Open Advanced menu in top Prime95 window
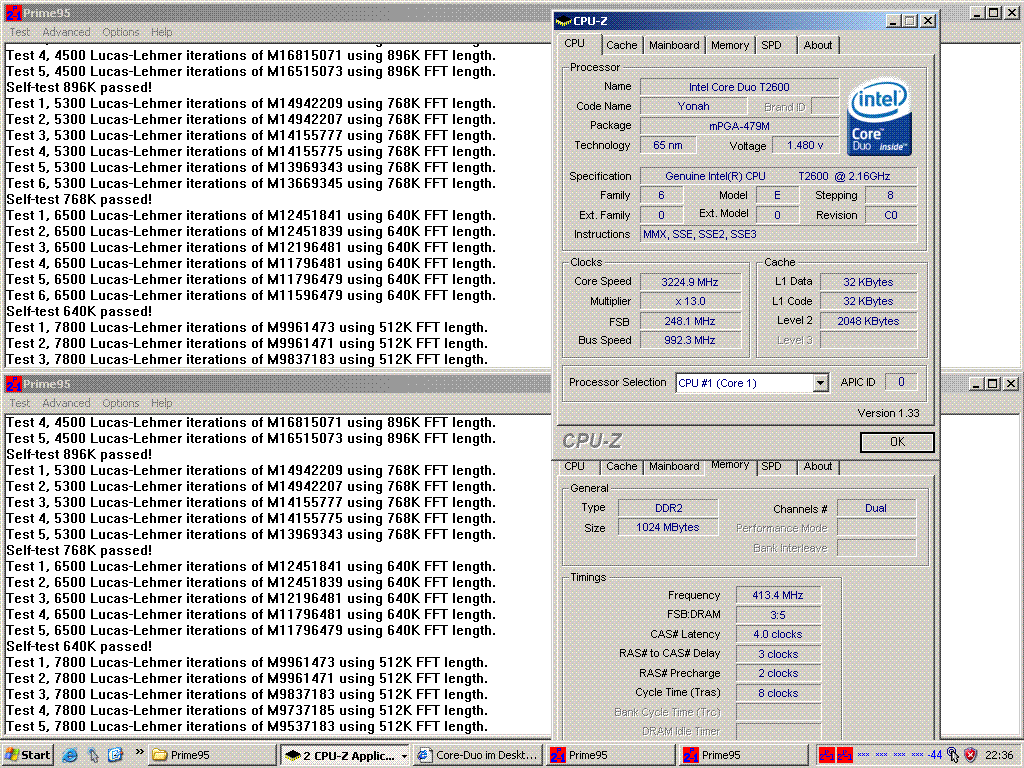This screenshot has height=768, width=1024. click(x=66, y=32)
